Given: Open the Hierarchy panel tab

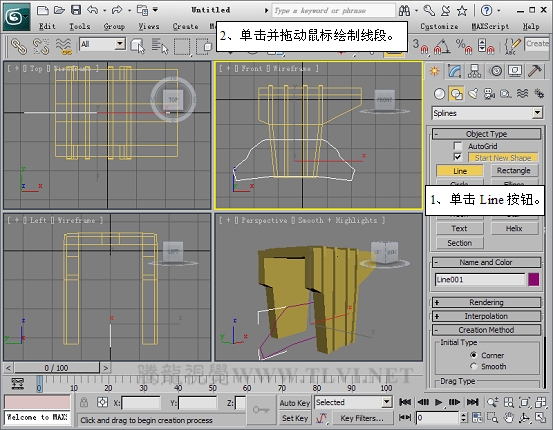Looking at the screenshot, I should tap(474, 71).
